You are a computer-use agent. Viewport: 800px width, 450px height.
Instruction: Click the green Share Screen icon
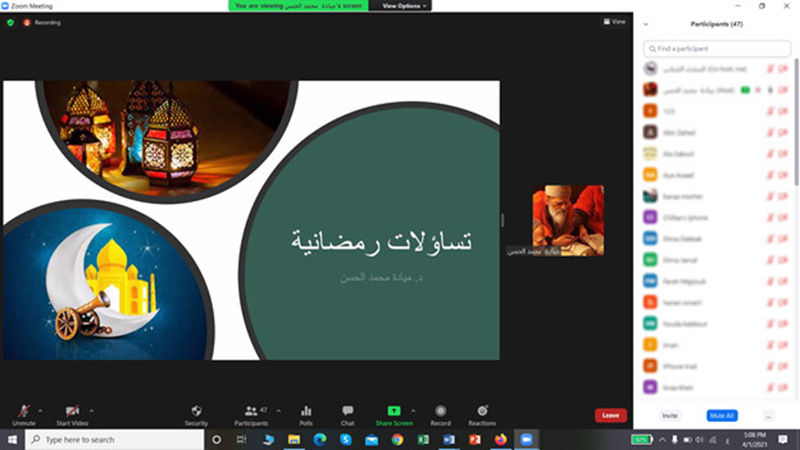(394, 411)
